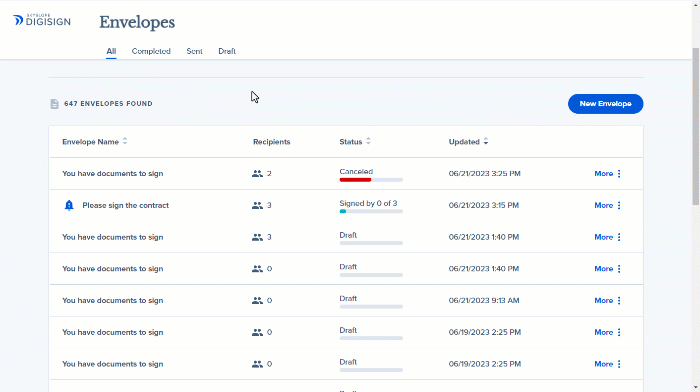Image resolution: width=700 pixels, height=392 pixels.
Task: Click the 06/21/2023 3:15 PM date
Action: (x=483, y=205)
